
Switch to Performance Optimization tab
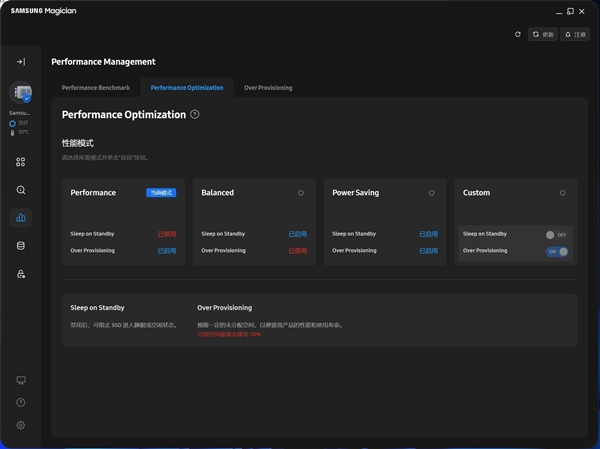tap(187, 88)
